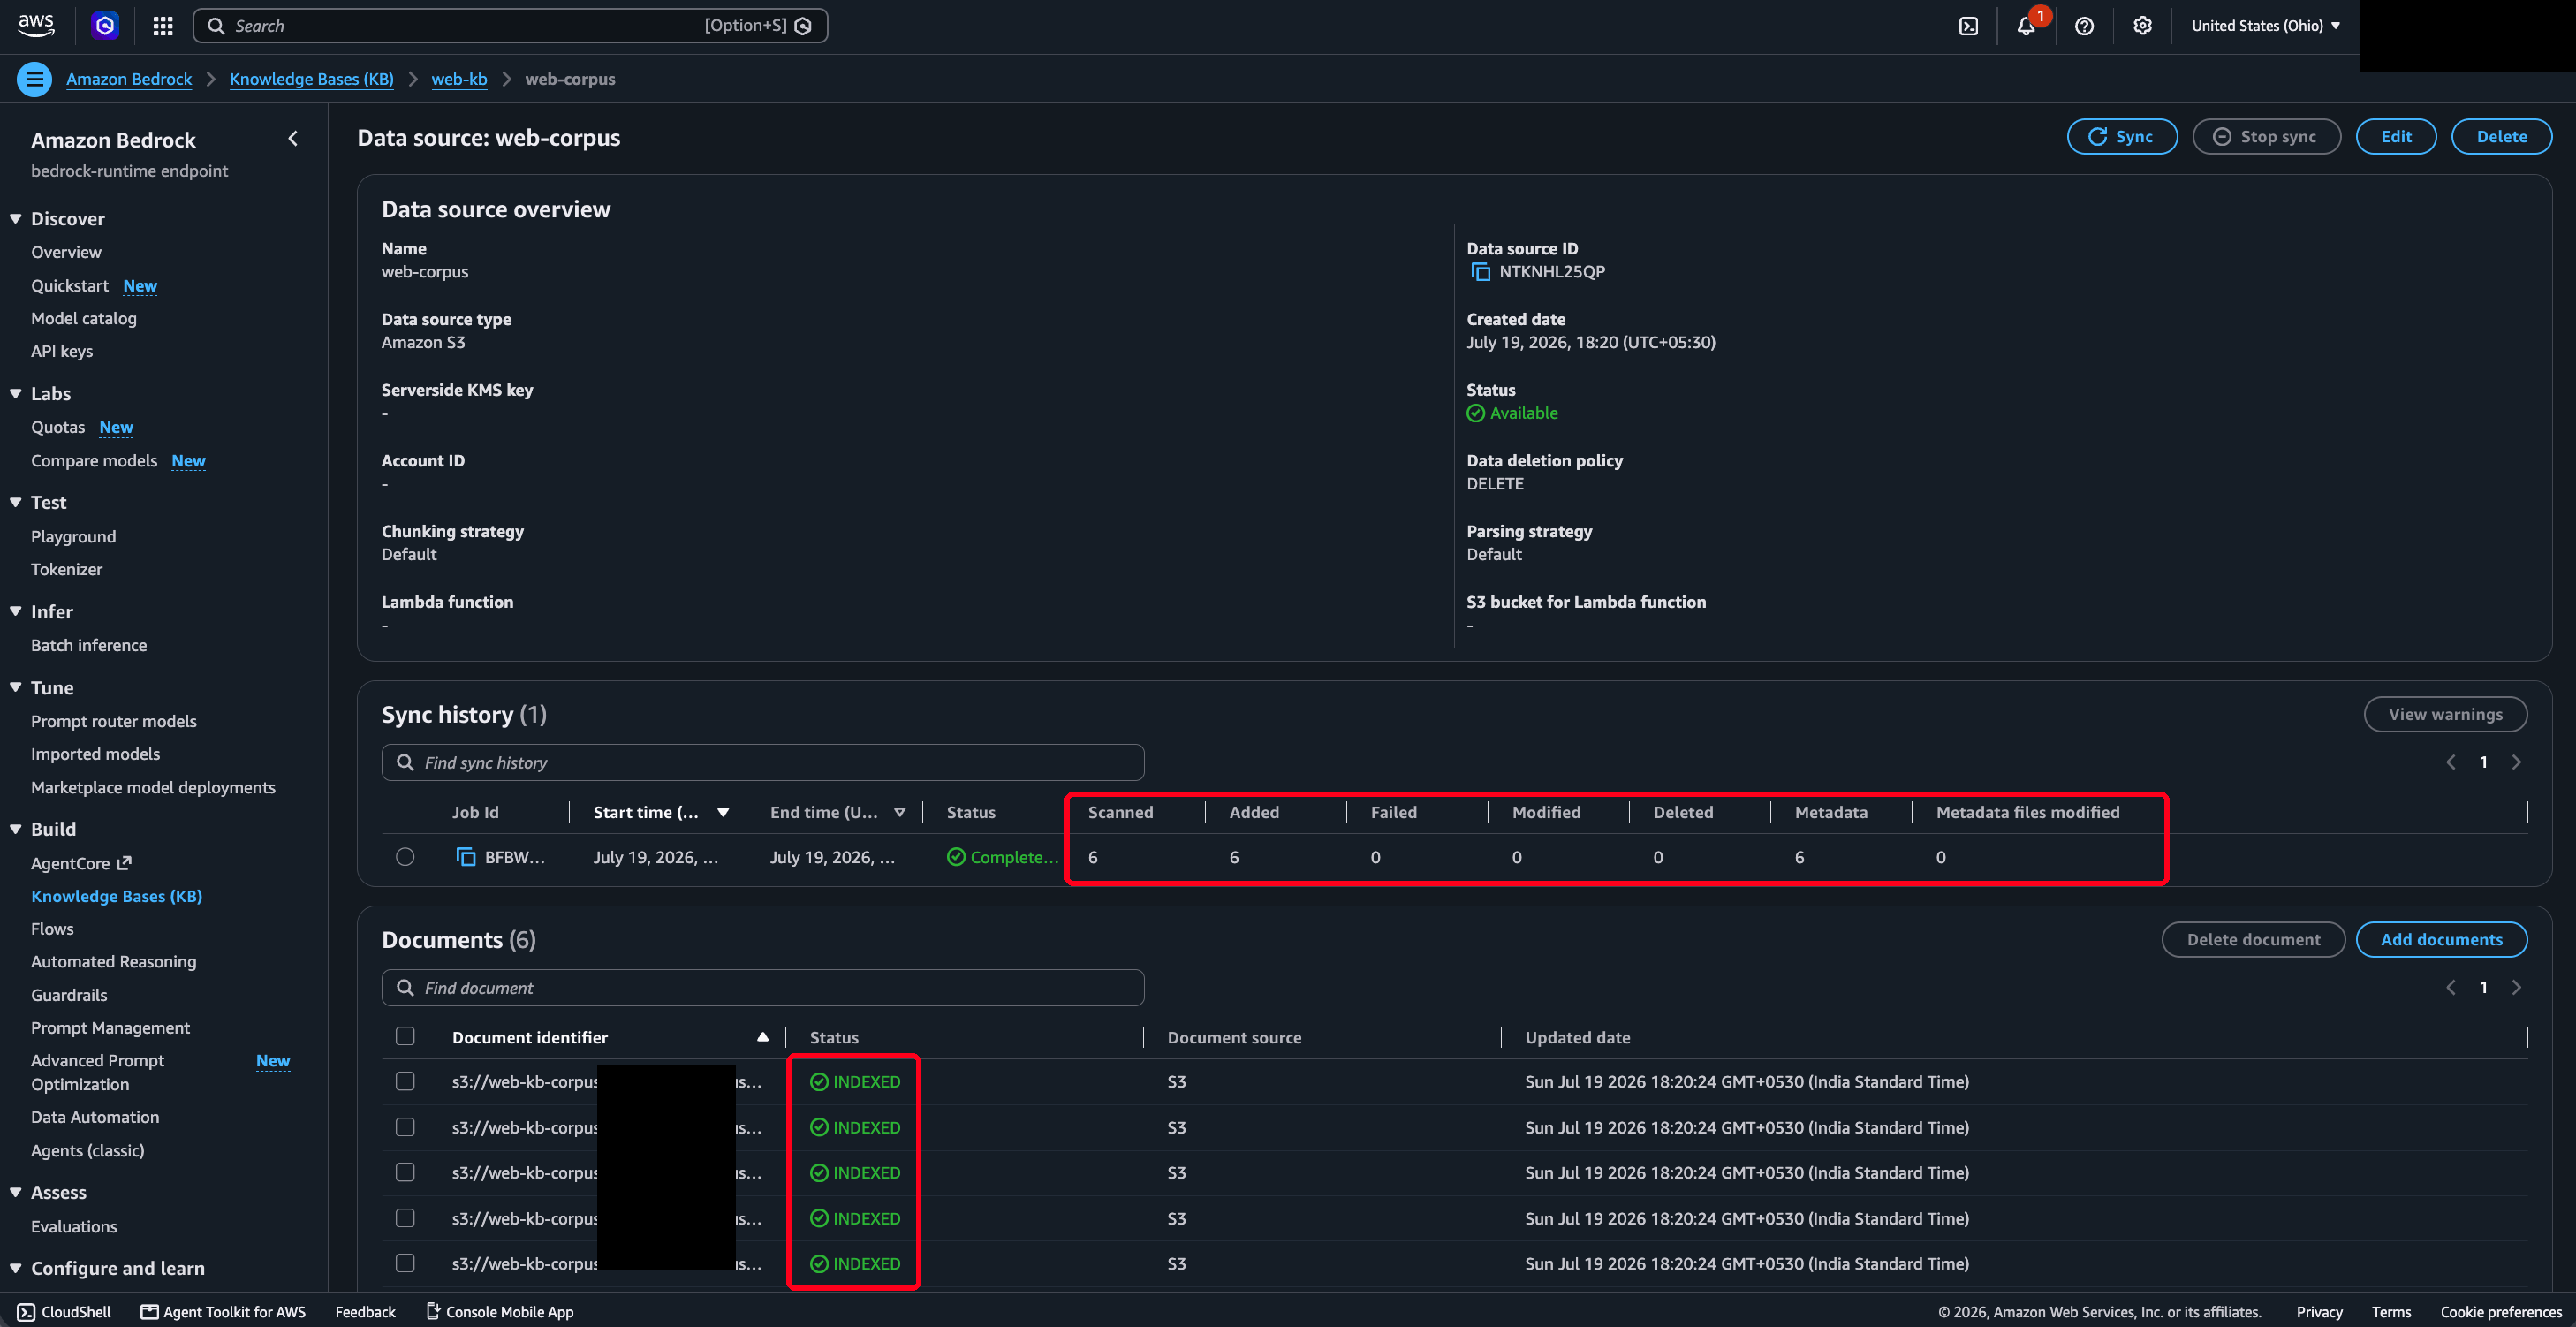Sort documents by Document identifier arrow
Screen dimensions: 2576x1327
pyautogui.click(x=763, y=1037)
